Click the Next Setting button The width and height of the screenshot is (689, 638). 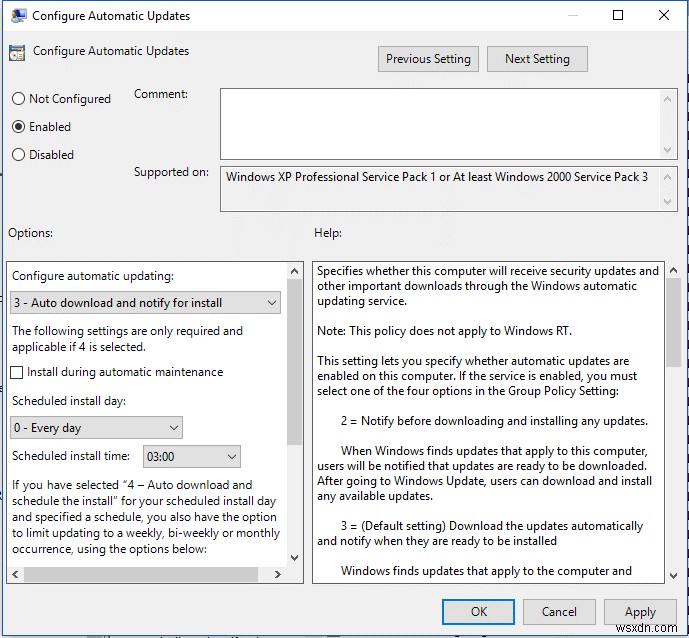pyautogui.click(x=537, y=59)
